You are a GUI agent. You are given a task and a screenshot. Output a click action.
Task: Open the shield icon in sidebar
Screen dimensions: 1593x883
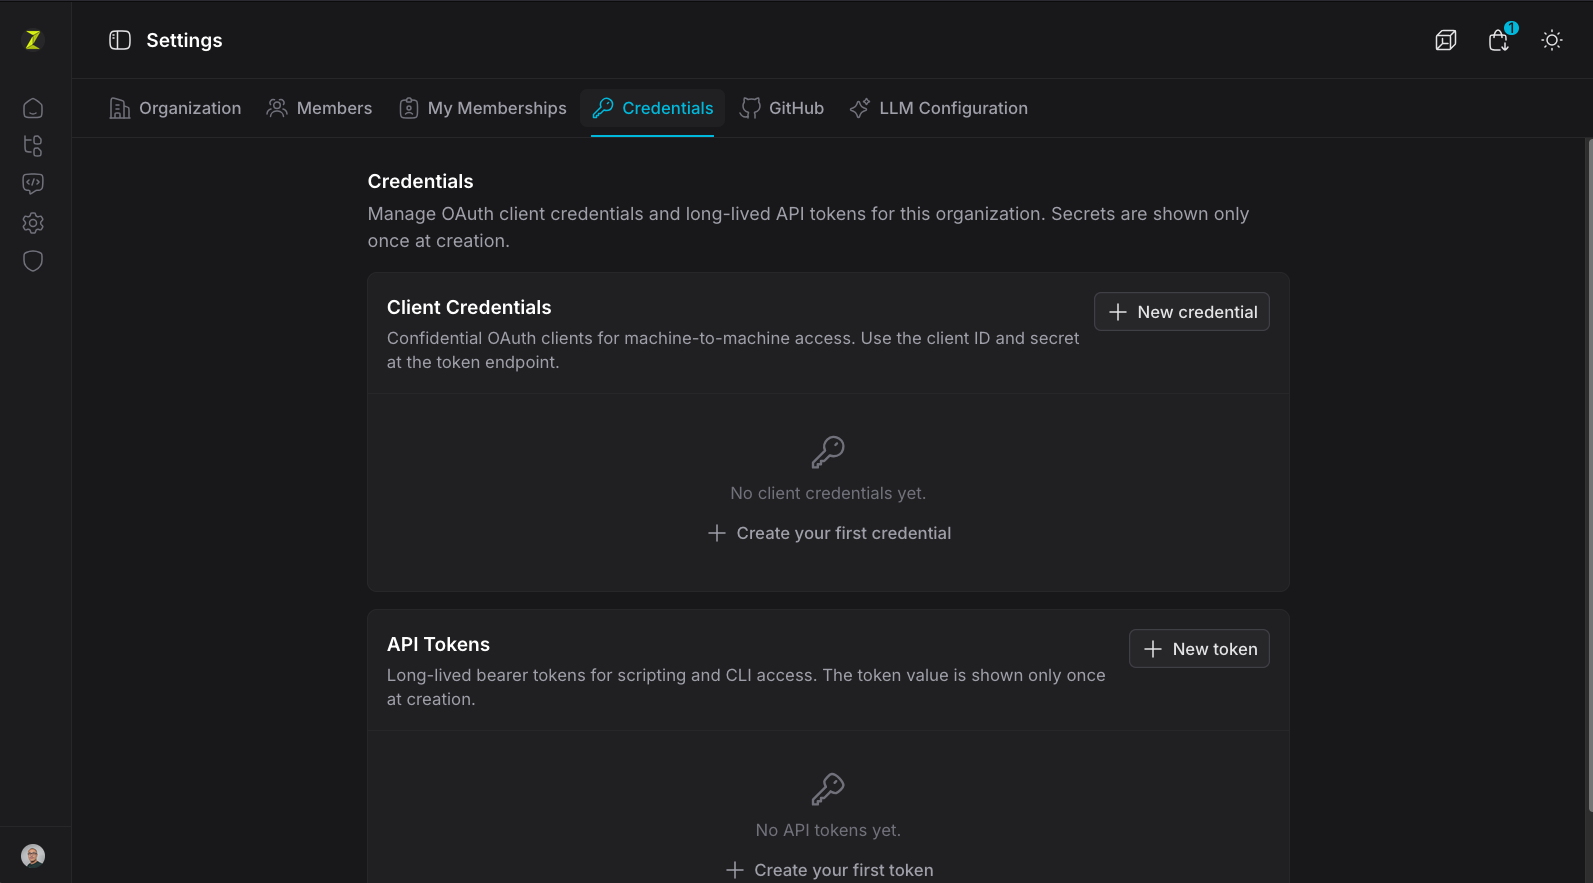coord(33,261)
